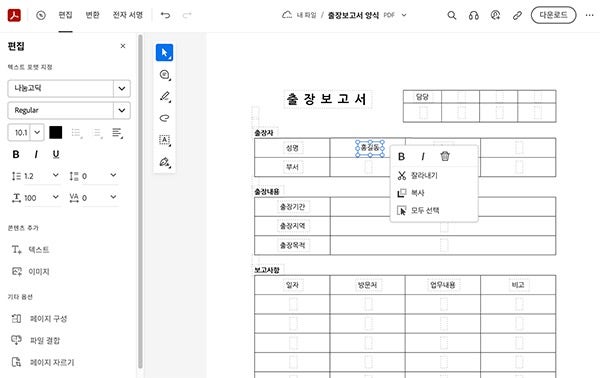Click the Adobe Acrobat logo icon
Viewport: 600px width, 378px height.
coord(14,15)
